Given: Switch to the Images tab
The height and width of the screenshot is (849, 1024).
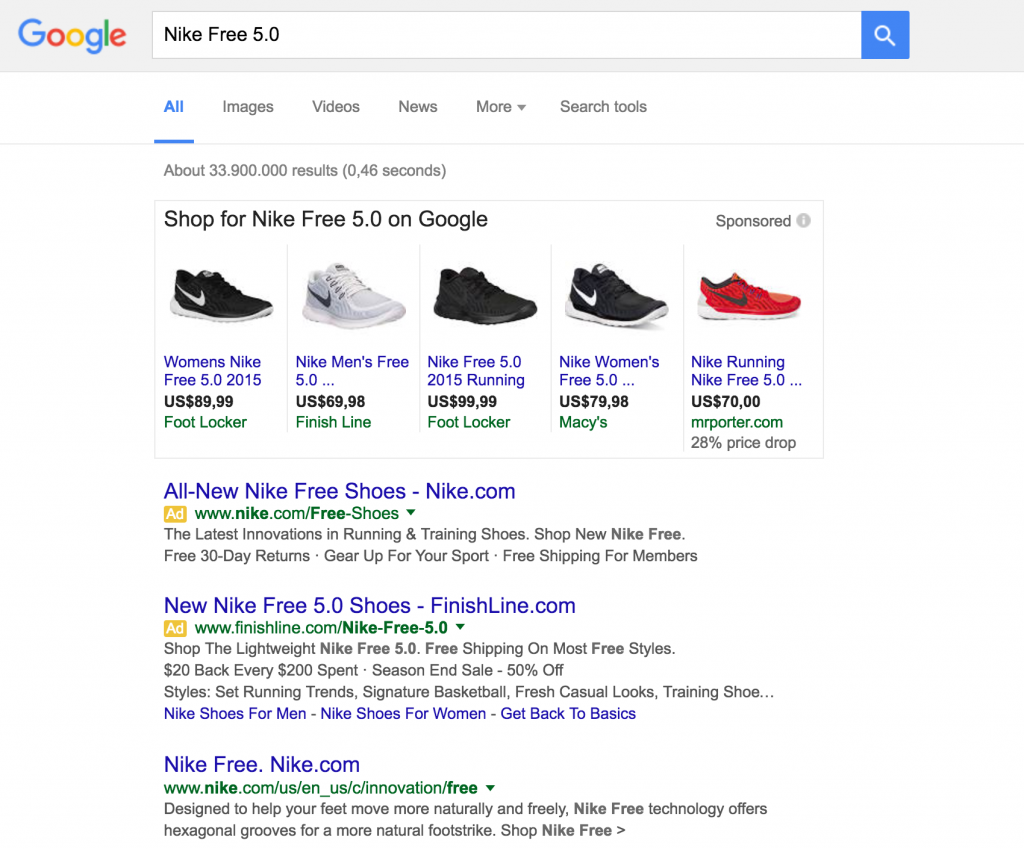Looking at the screenshot, I should (248, 106).
